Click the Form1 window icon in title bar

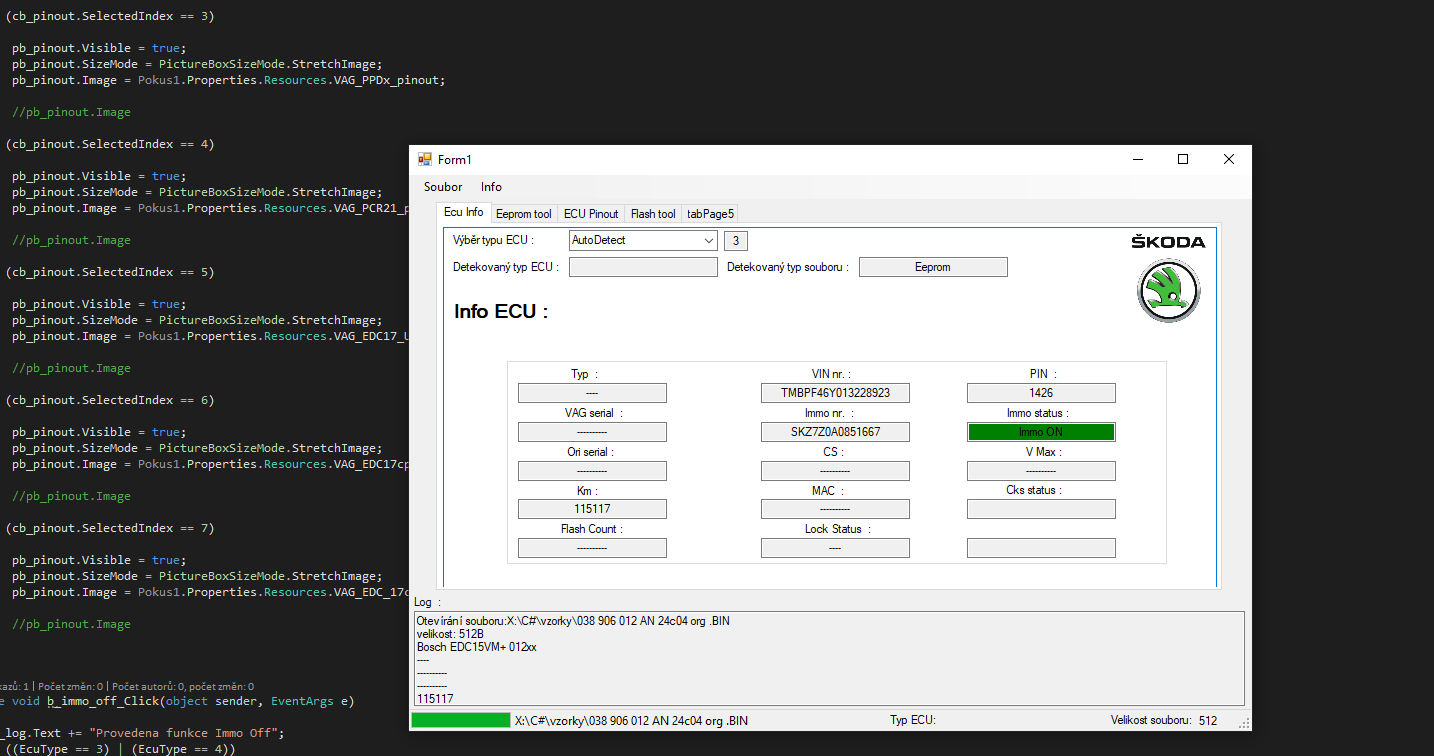[x=424, y=160]
